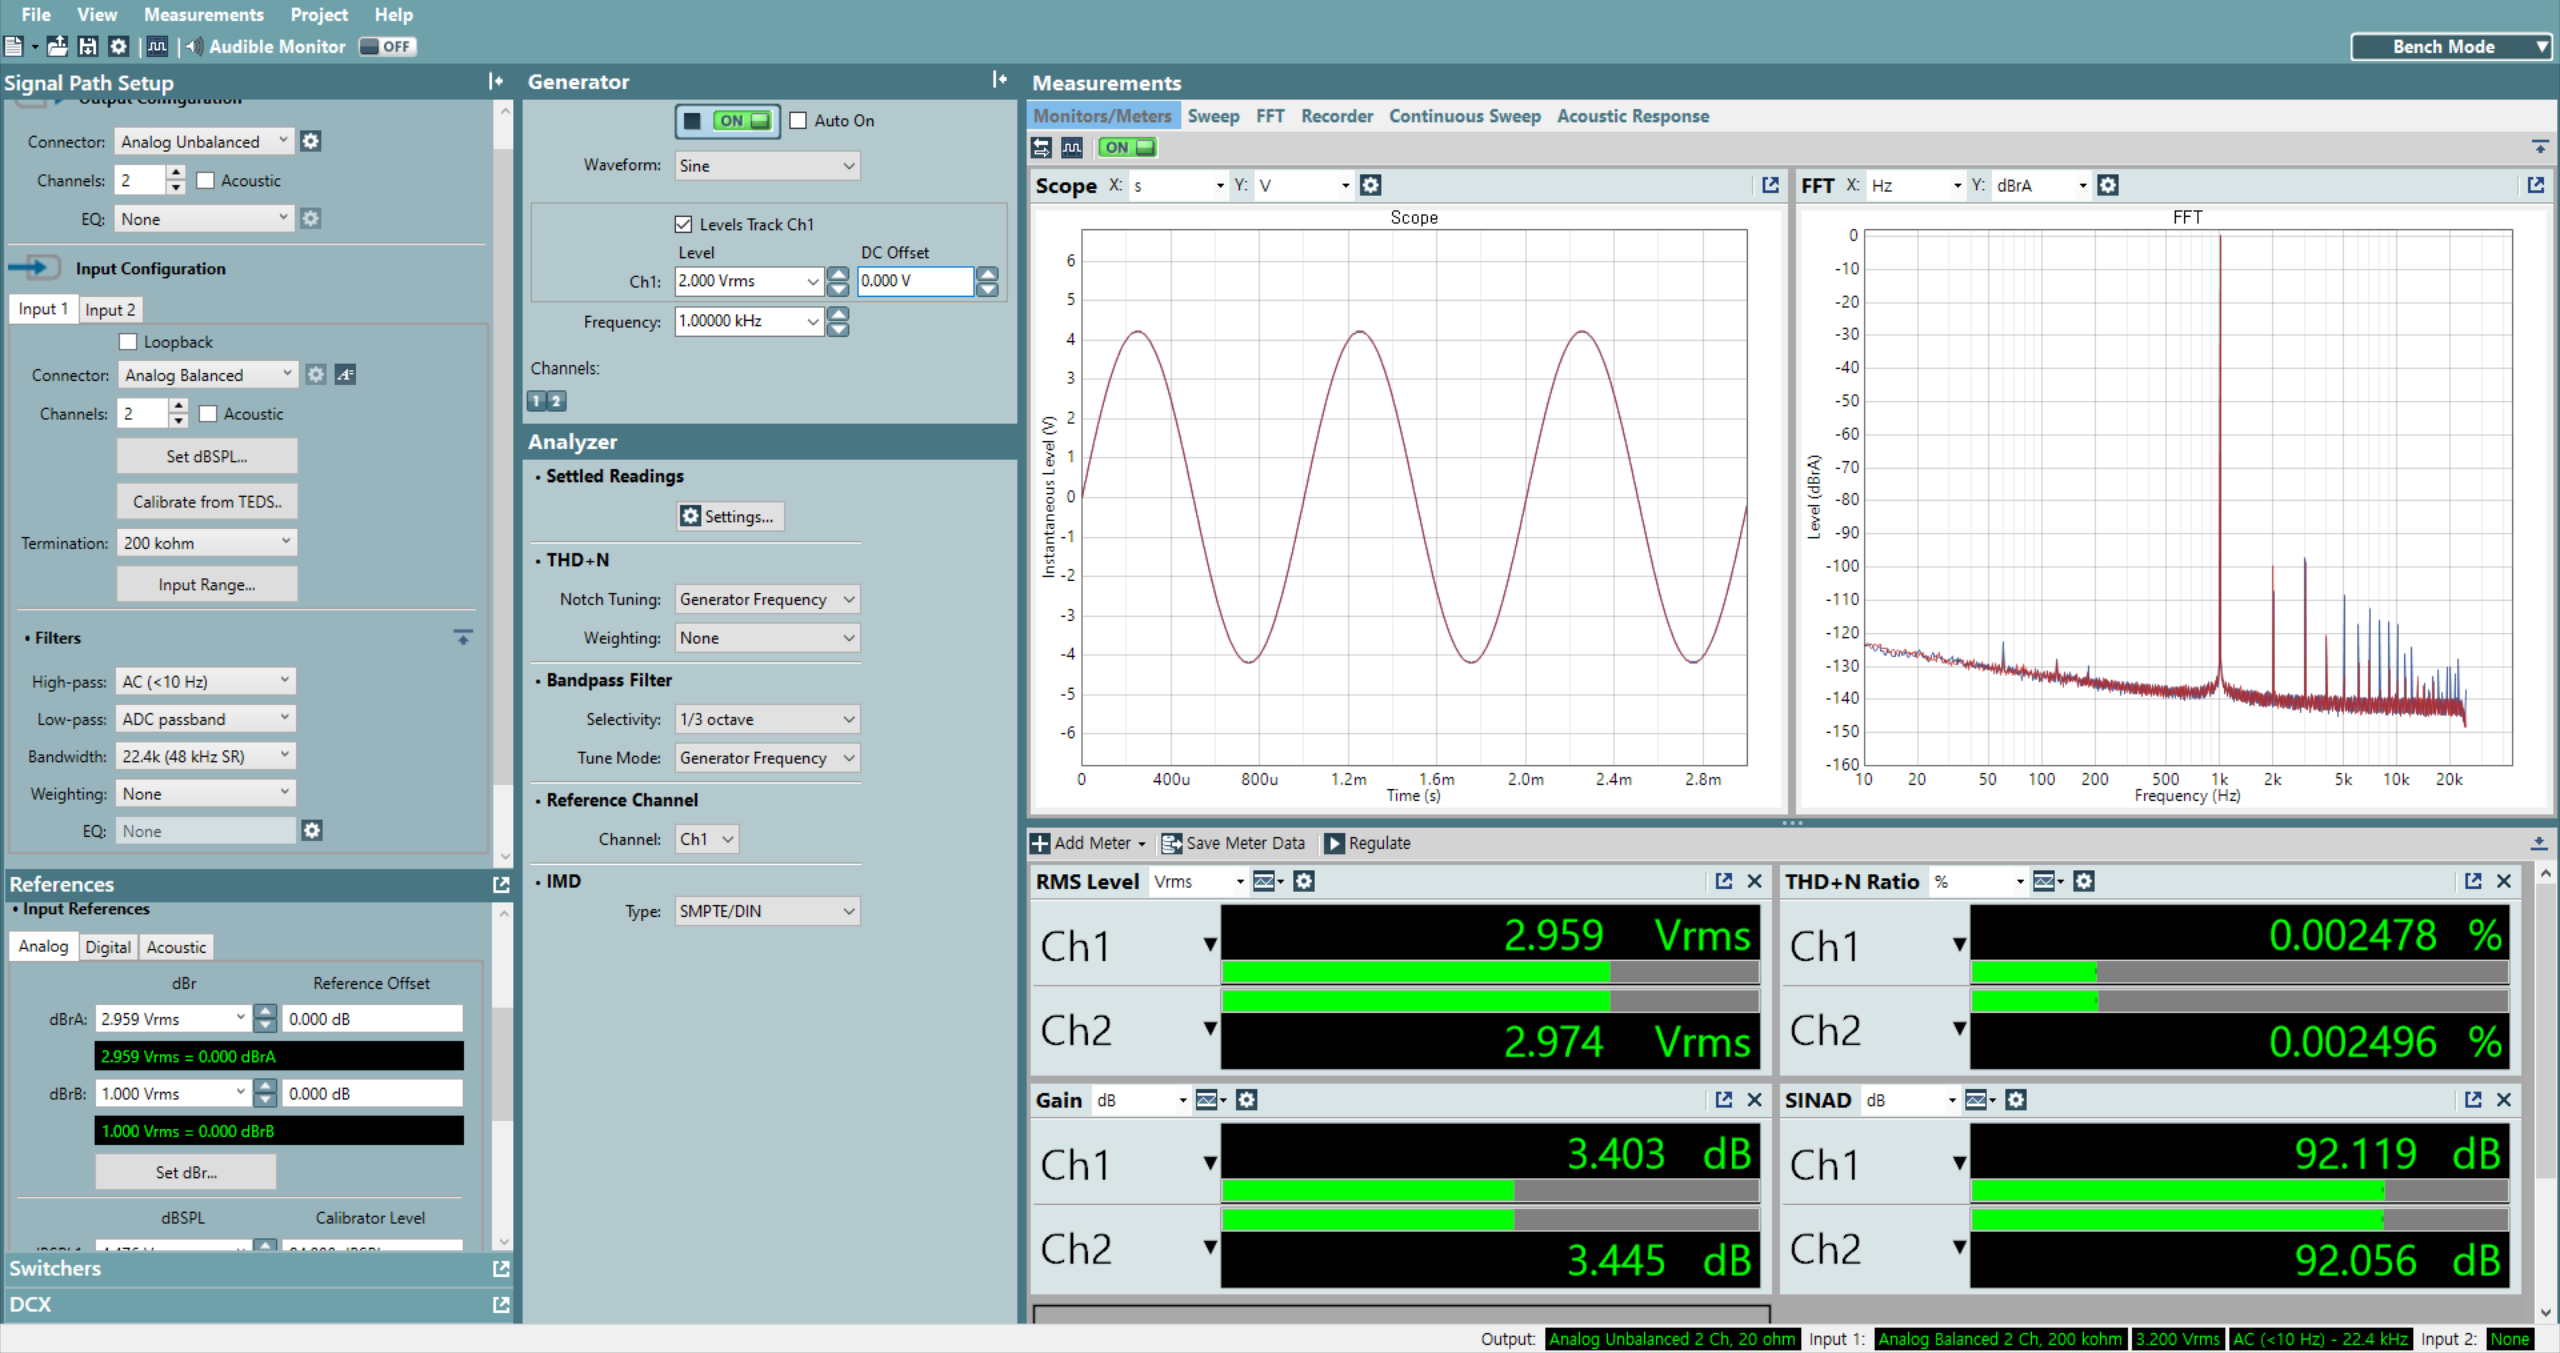Open project settings gear in top toolbar
2560x1353 pixels.
point(118,46)
